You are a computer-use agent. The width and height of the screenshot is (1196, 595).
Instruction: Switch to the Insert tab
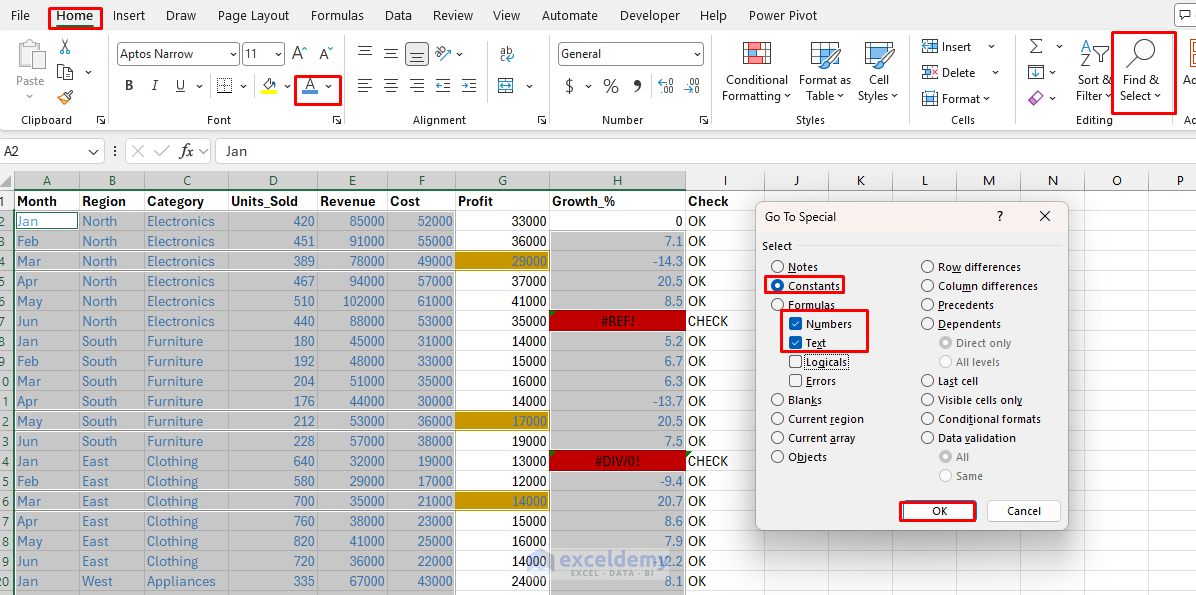coord(129,15)
